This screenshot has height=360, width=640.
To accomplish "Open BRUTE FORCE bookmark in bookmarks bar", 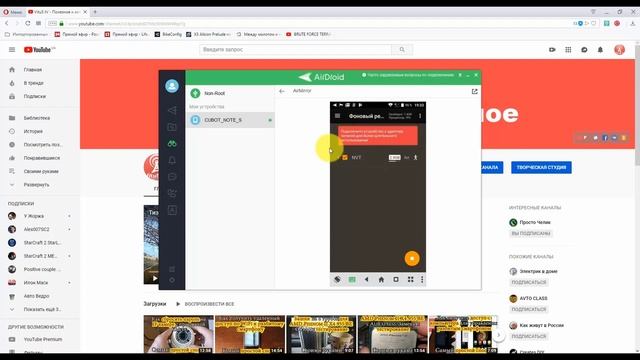I will click(x=309, y=34).
